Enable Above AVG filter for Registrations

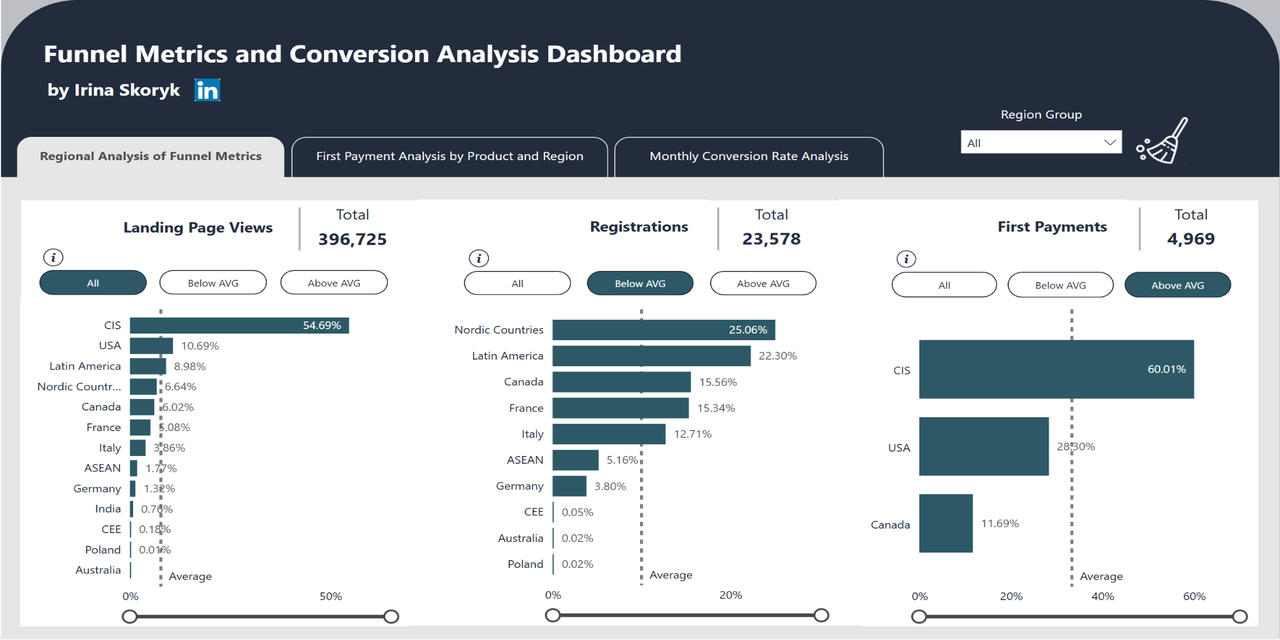click(x=763, y=283)
